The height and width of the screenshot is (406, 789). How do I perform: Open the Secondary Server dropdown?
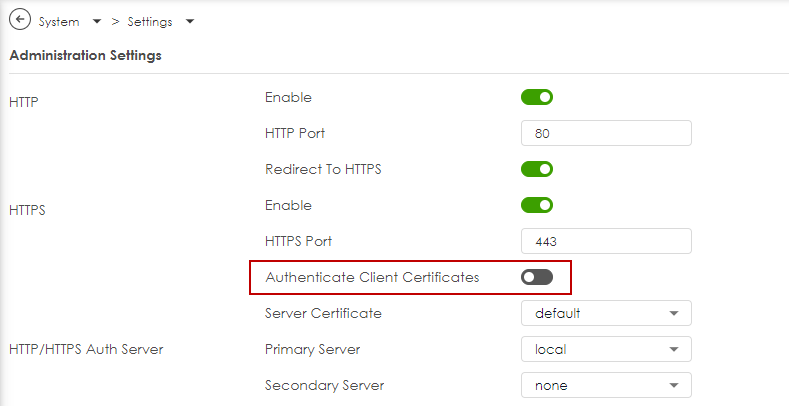point(606,385)
